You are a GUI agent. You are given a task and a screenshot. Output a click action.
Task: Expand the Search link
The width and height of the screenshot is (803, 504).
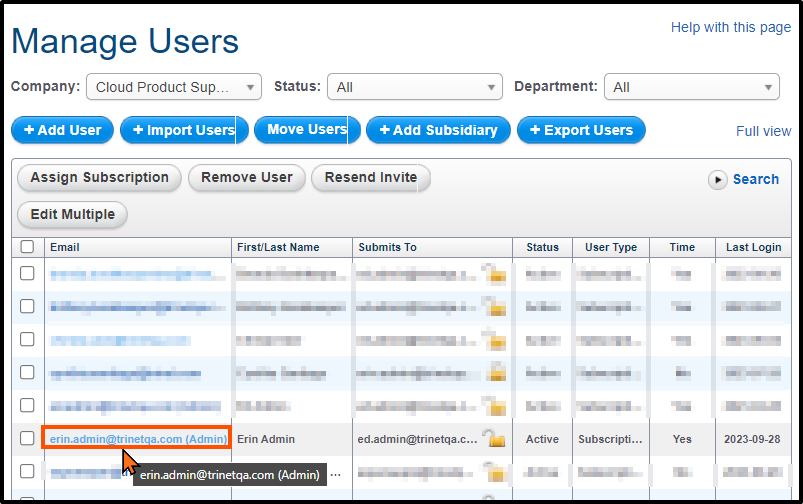[x=756, y=179]
